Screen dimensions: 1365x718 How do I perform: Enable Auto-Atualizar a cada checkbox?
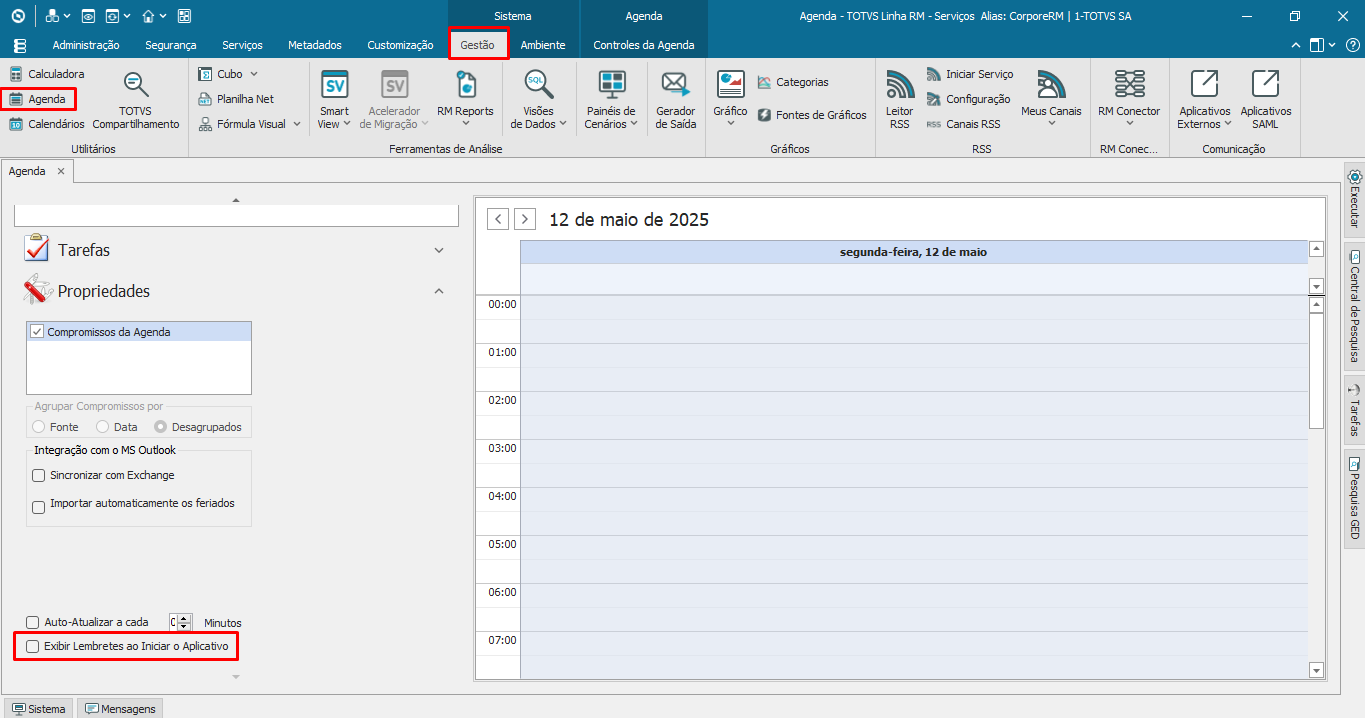coord(33,622)
